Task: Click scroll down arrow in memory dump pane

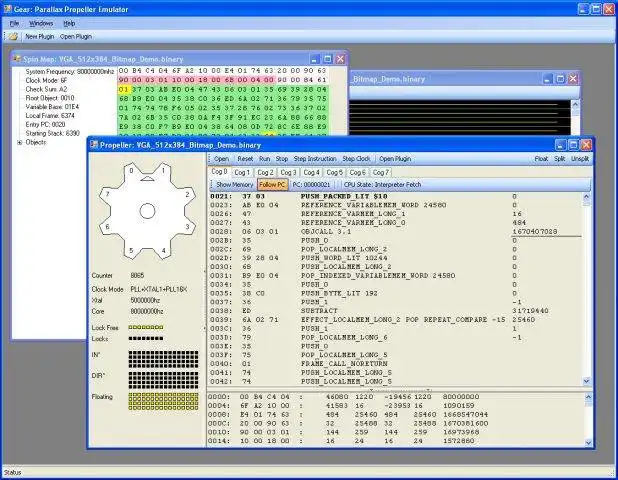Action: coord(588,443)
